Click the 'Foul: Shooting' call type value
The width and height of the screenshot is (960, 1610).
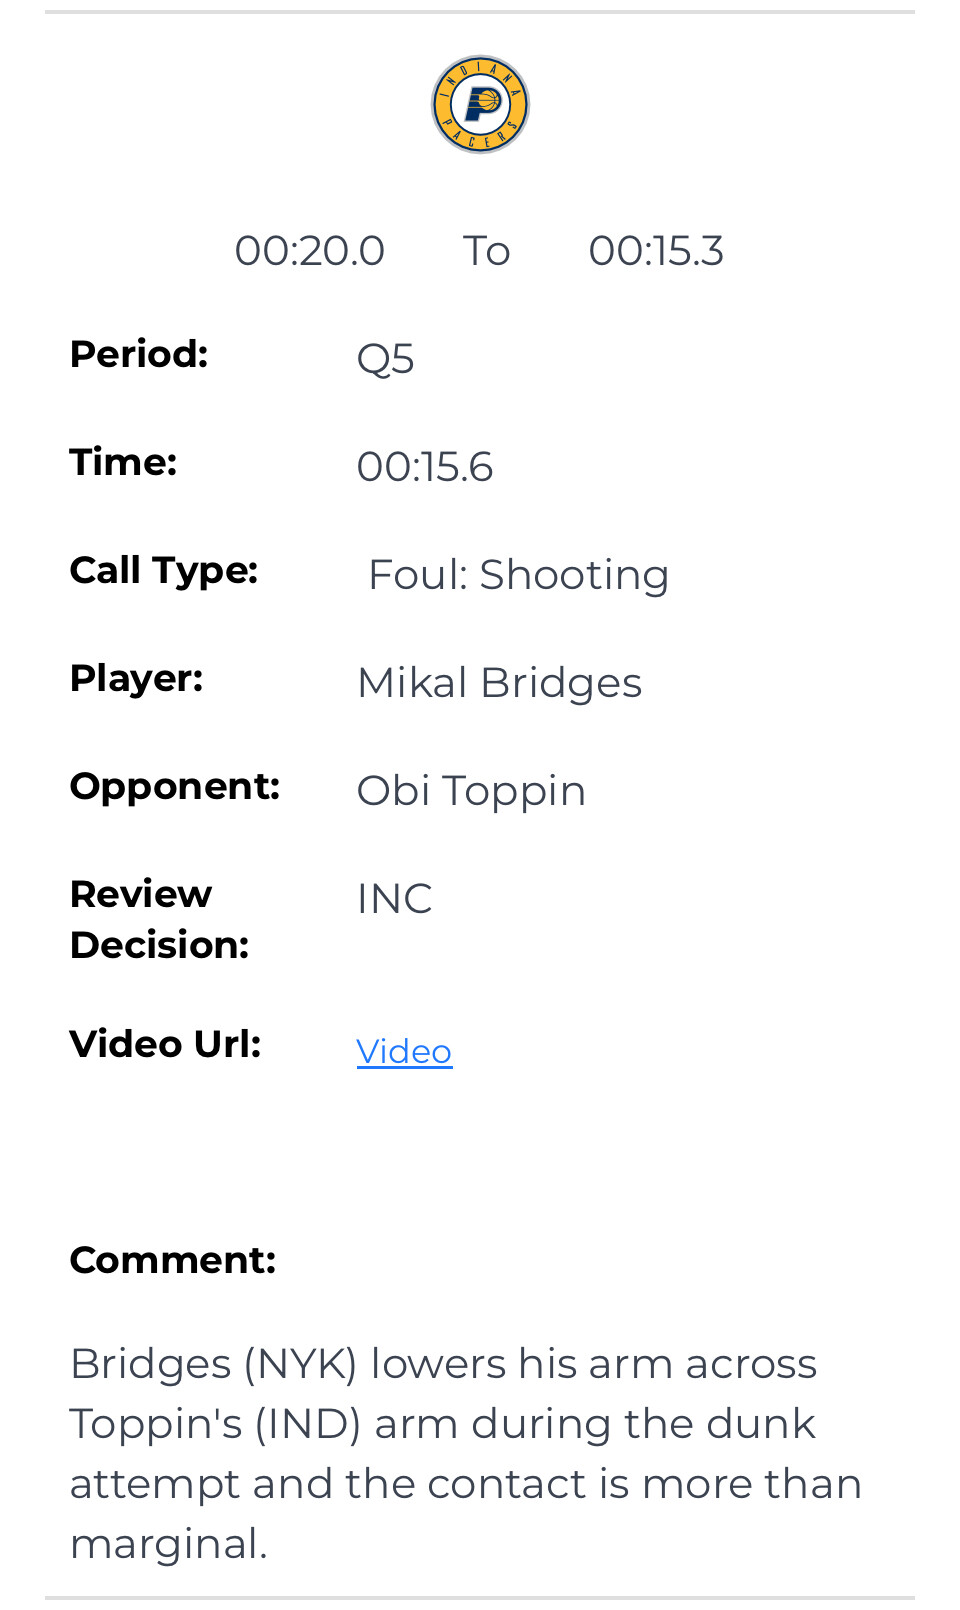coord(518,574)
